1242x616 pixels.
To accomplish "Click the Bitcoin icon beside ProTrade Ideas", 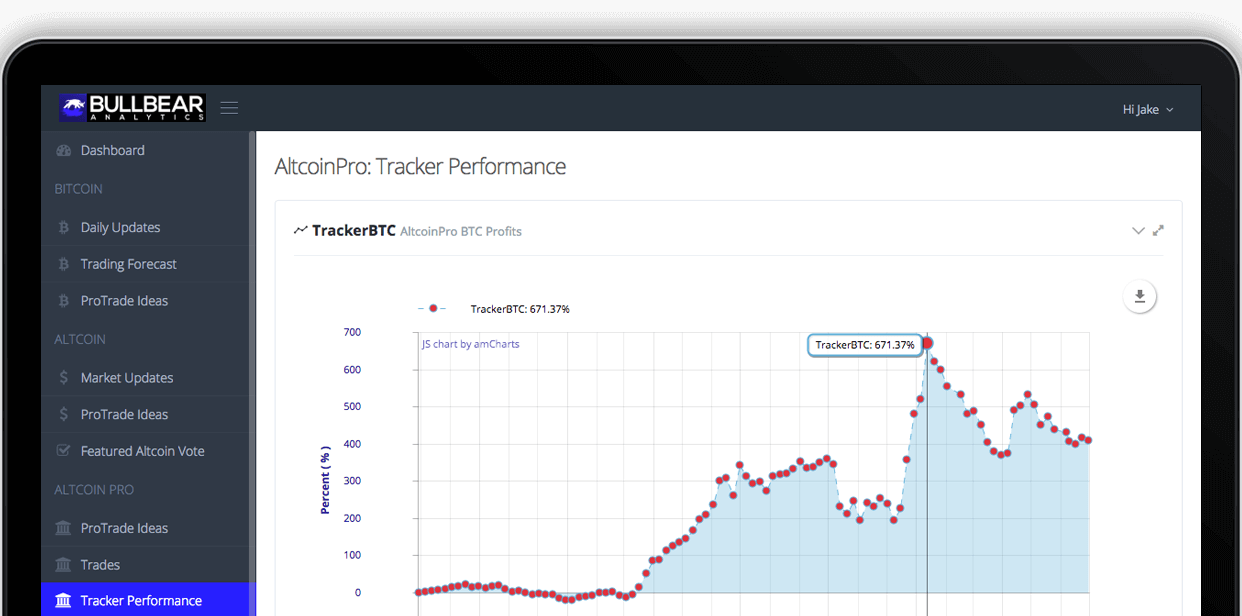I will (64, 301).
